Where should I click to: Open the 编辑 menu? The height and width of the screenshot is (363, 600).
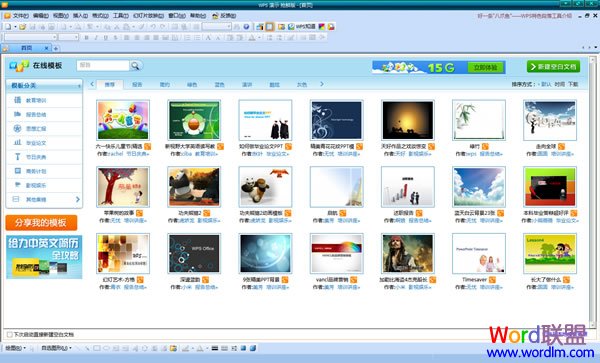point(41,16)
